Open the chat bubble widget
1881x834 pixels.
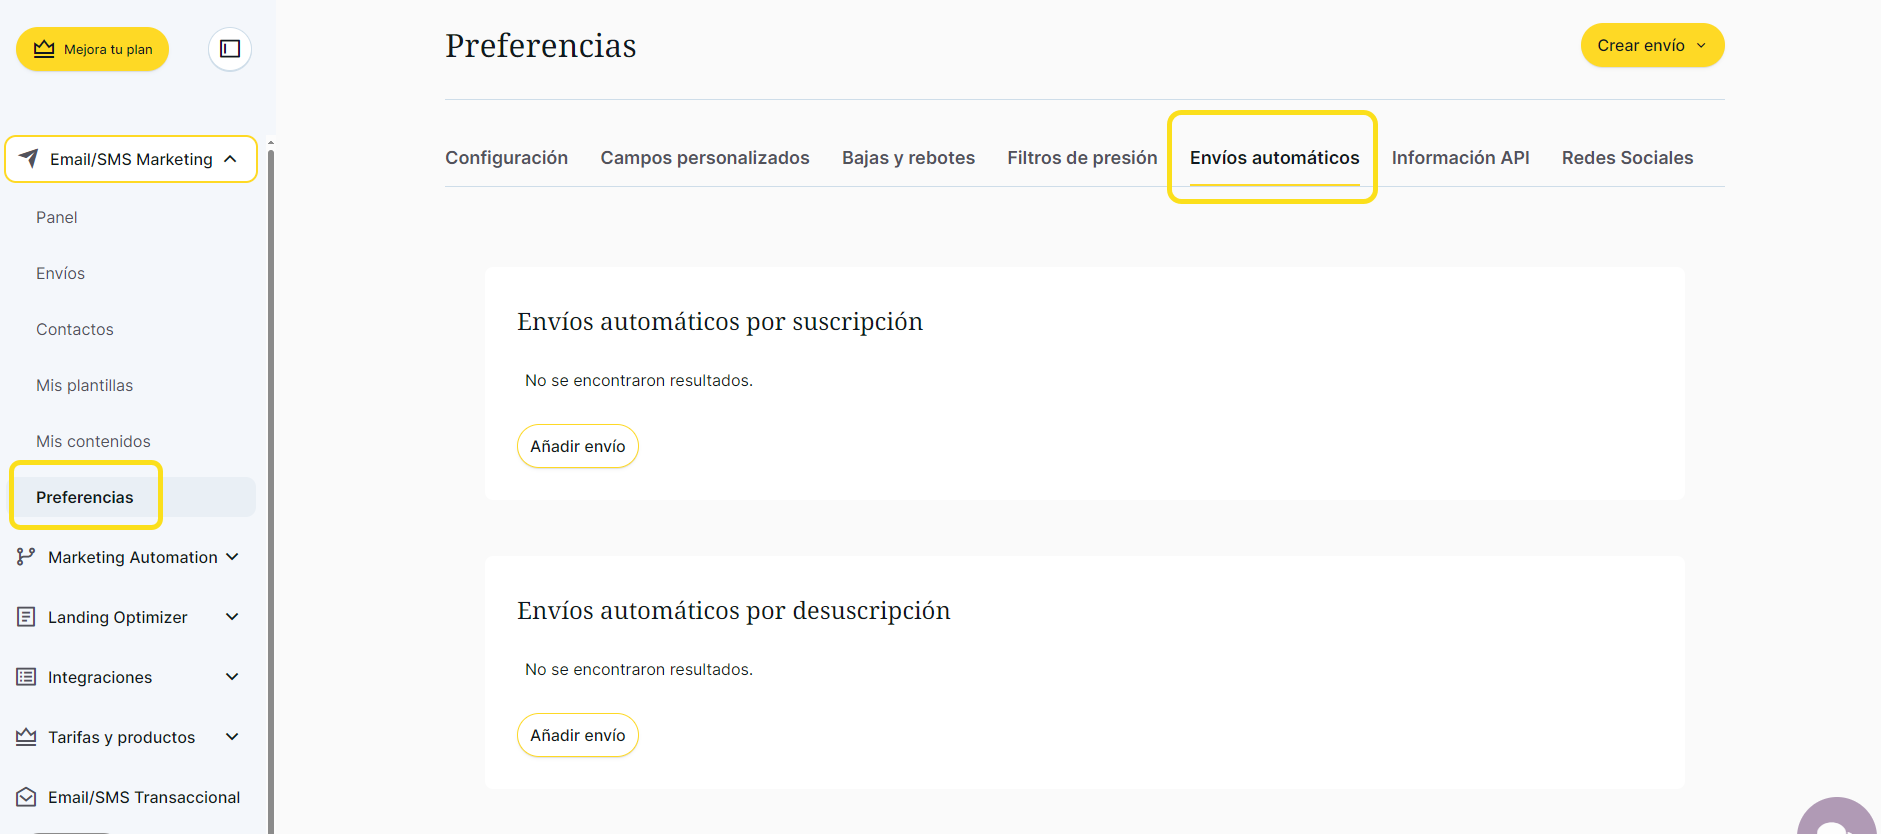(x=1837, y=820)
